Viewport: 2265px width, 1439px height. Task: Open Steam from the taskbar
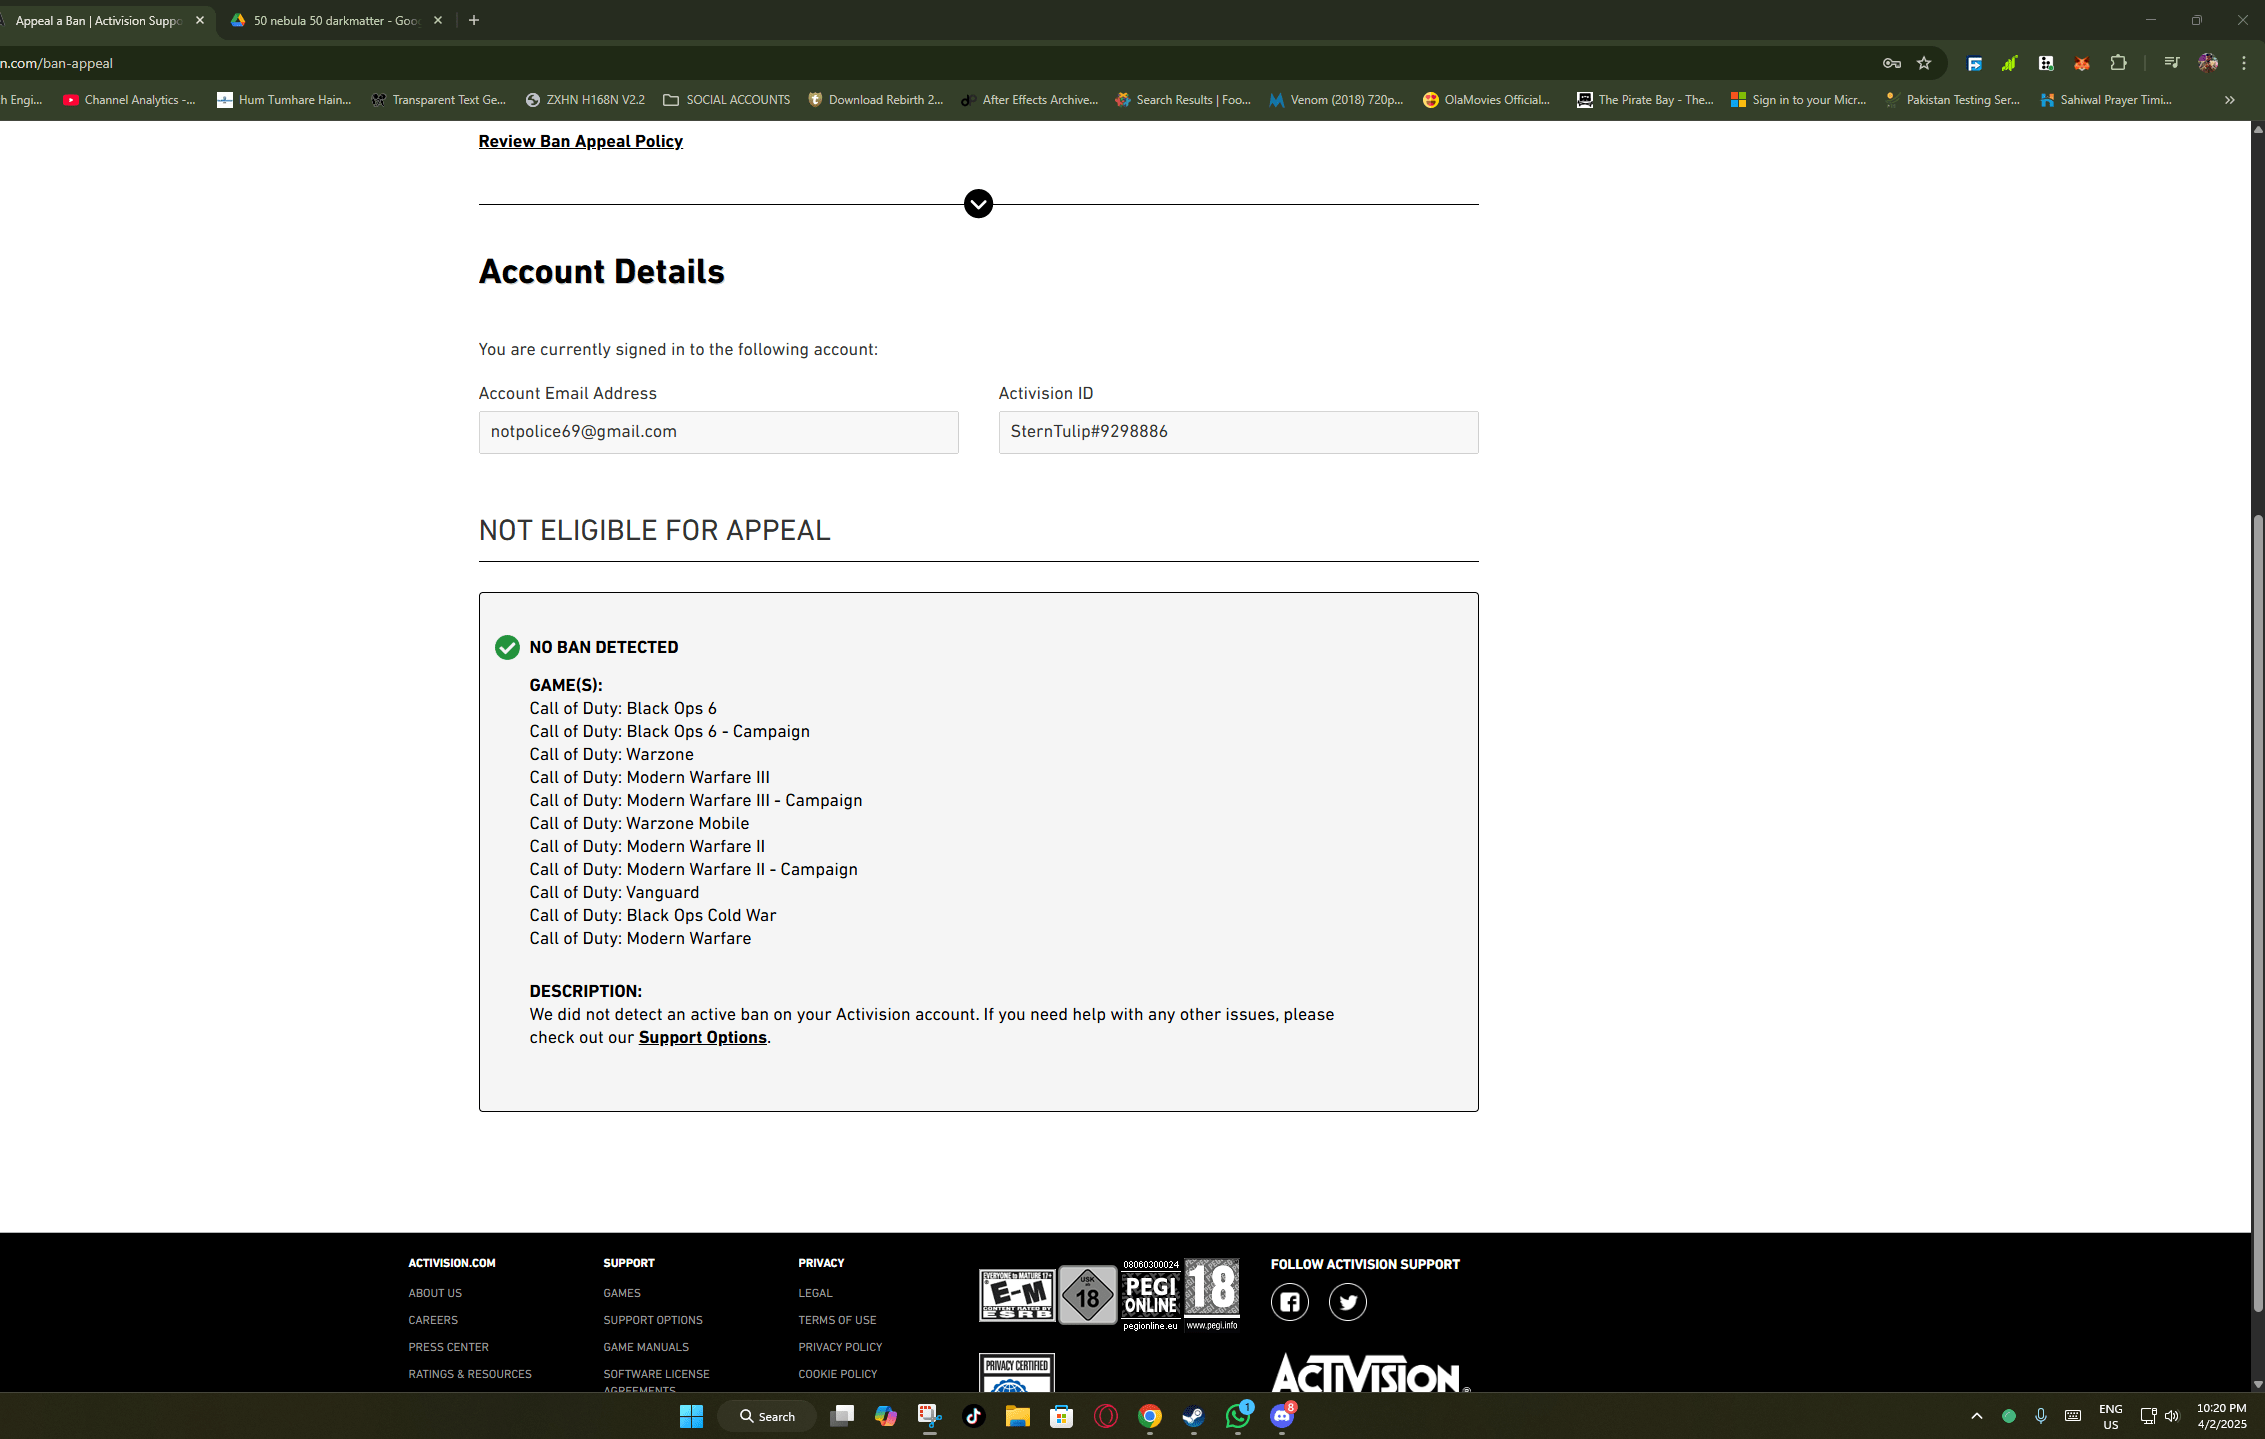(1193, 1416)
